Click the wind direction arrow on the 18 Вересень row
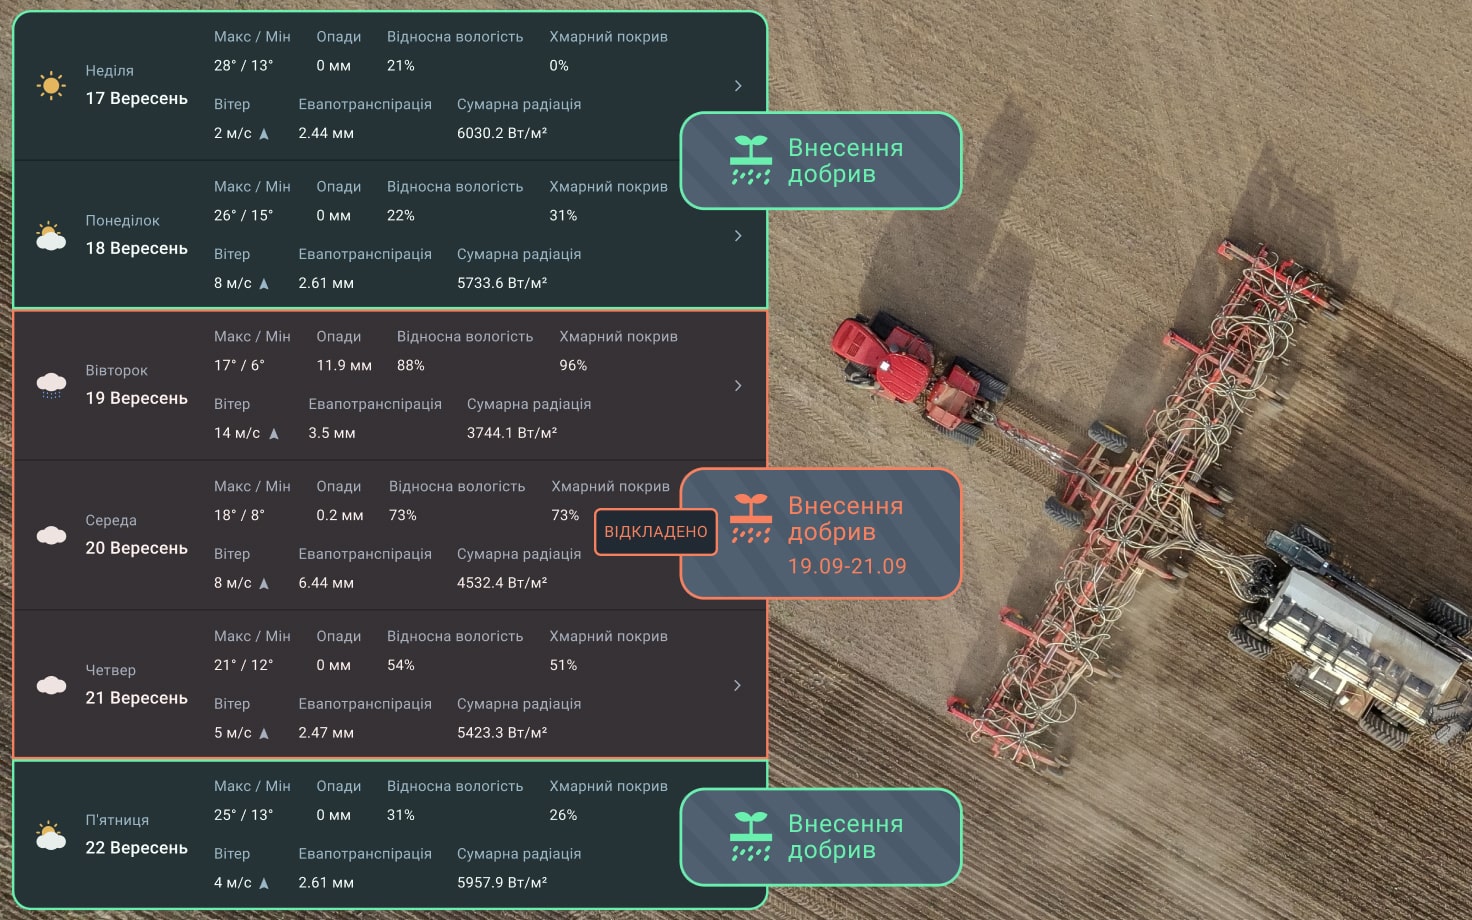Image resolution: width=1472 pixels, height=920 pixels. 264,284
